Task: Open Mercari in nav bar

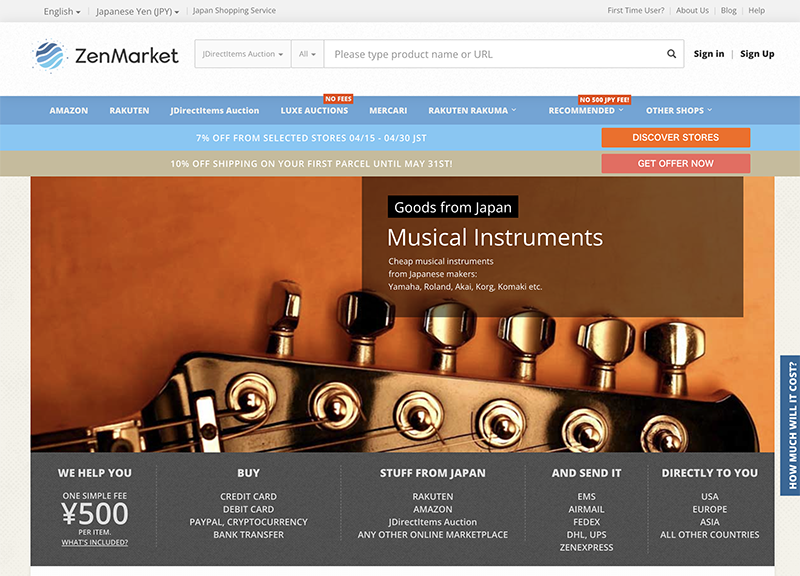Action: click(x=388, y=110)
